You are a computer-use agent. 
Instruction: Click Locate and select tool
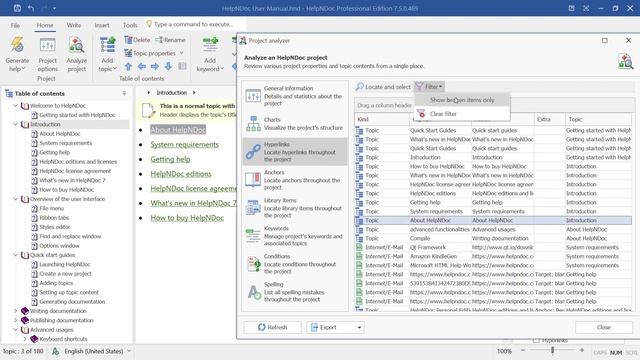click(383, 87)
